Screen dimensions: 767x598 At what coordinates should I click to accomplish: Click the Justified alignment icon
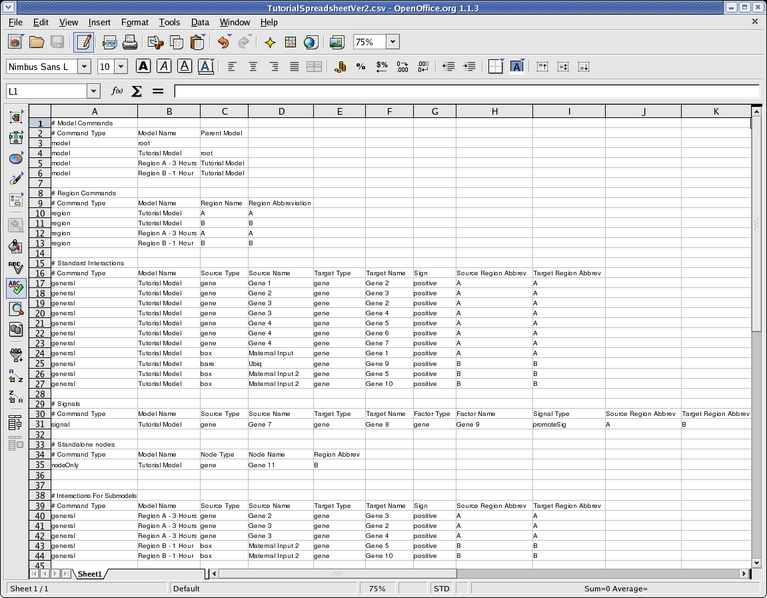(x=294, y=67)
